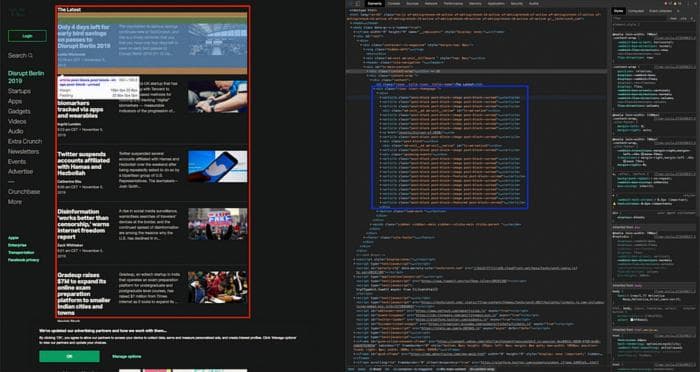Viewport: 700px width, 372px height.
Task: Switch to the Elements tab
Action: pyautogui.click(x=374, y=4)
